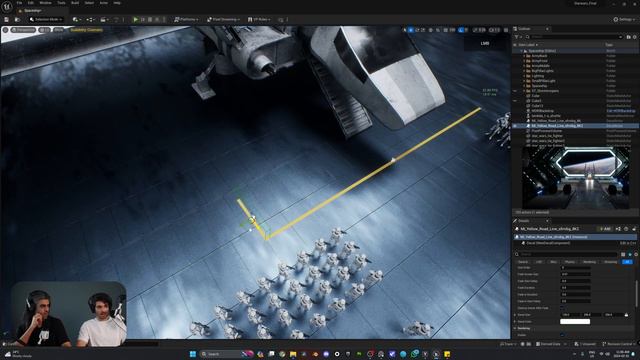This screenshot has width=640, height=360.
Task: Open the Selection Mode dropdown
Action: click(46, 19)
